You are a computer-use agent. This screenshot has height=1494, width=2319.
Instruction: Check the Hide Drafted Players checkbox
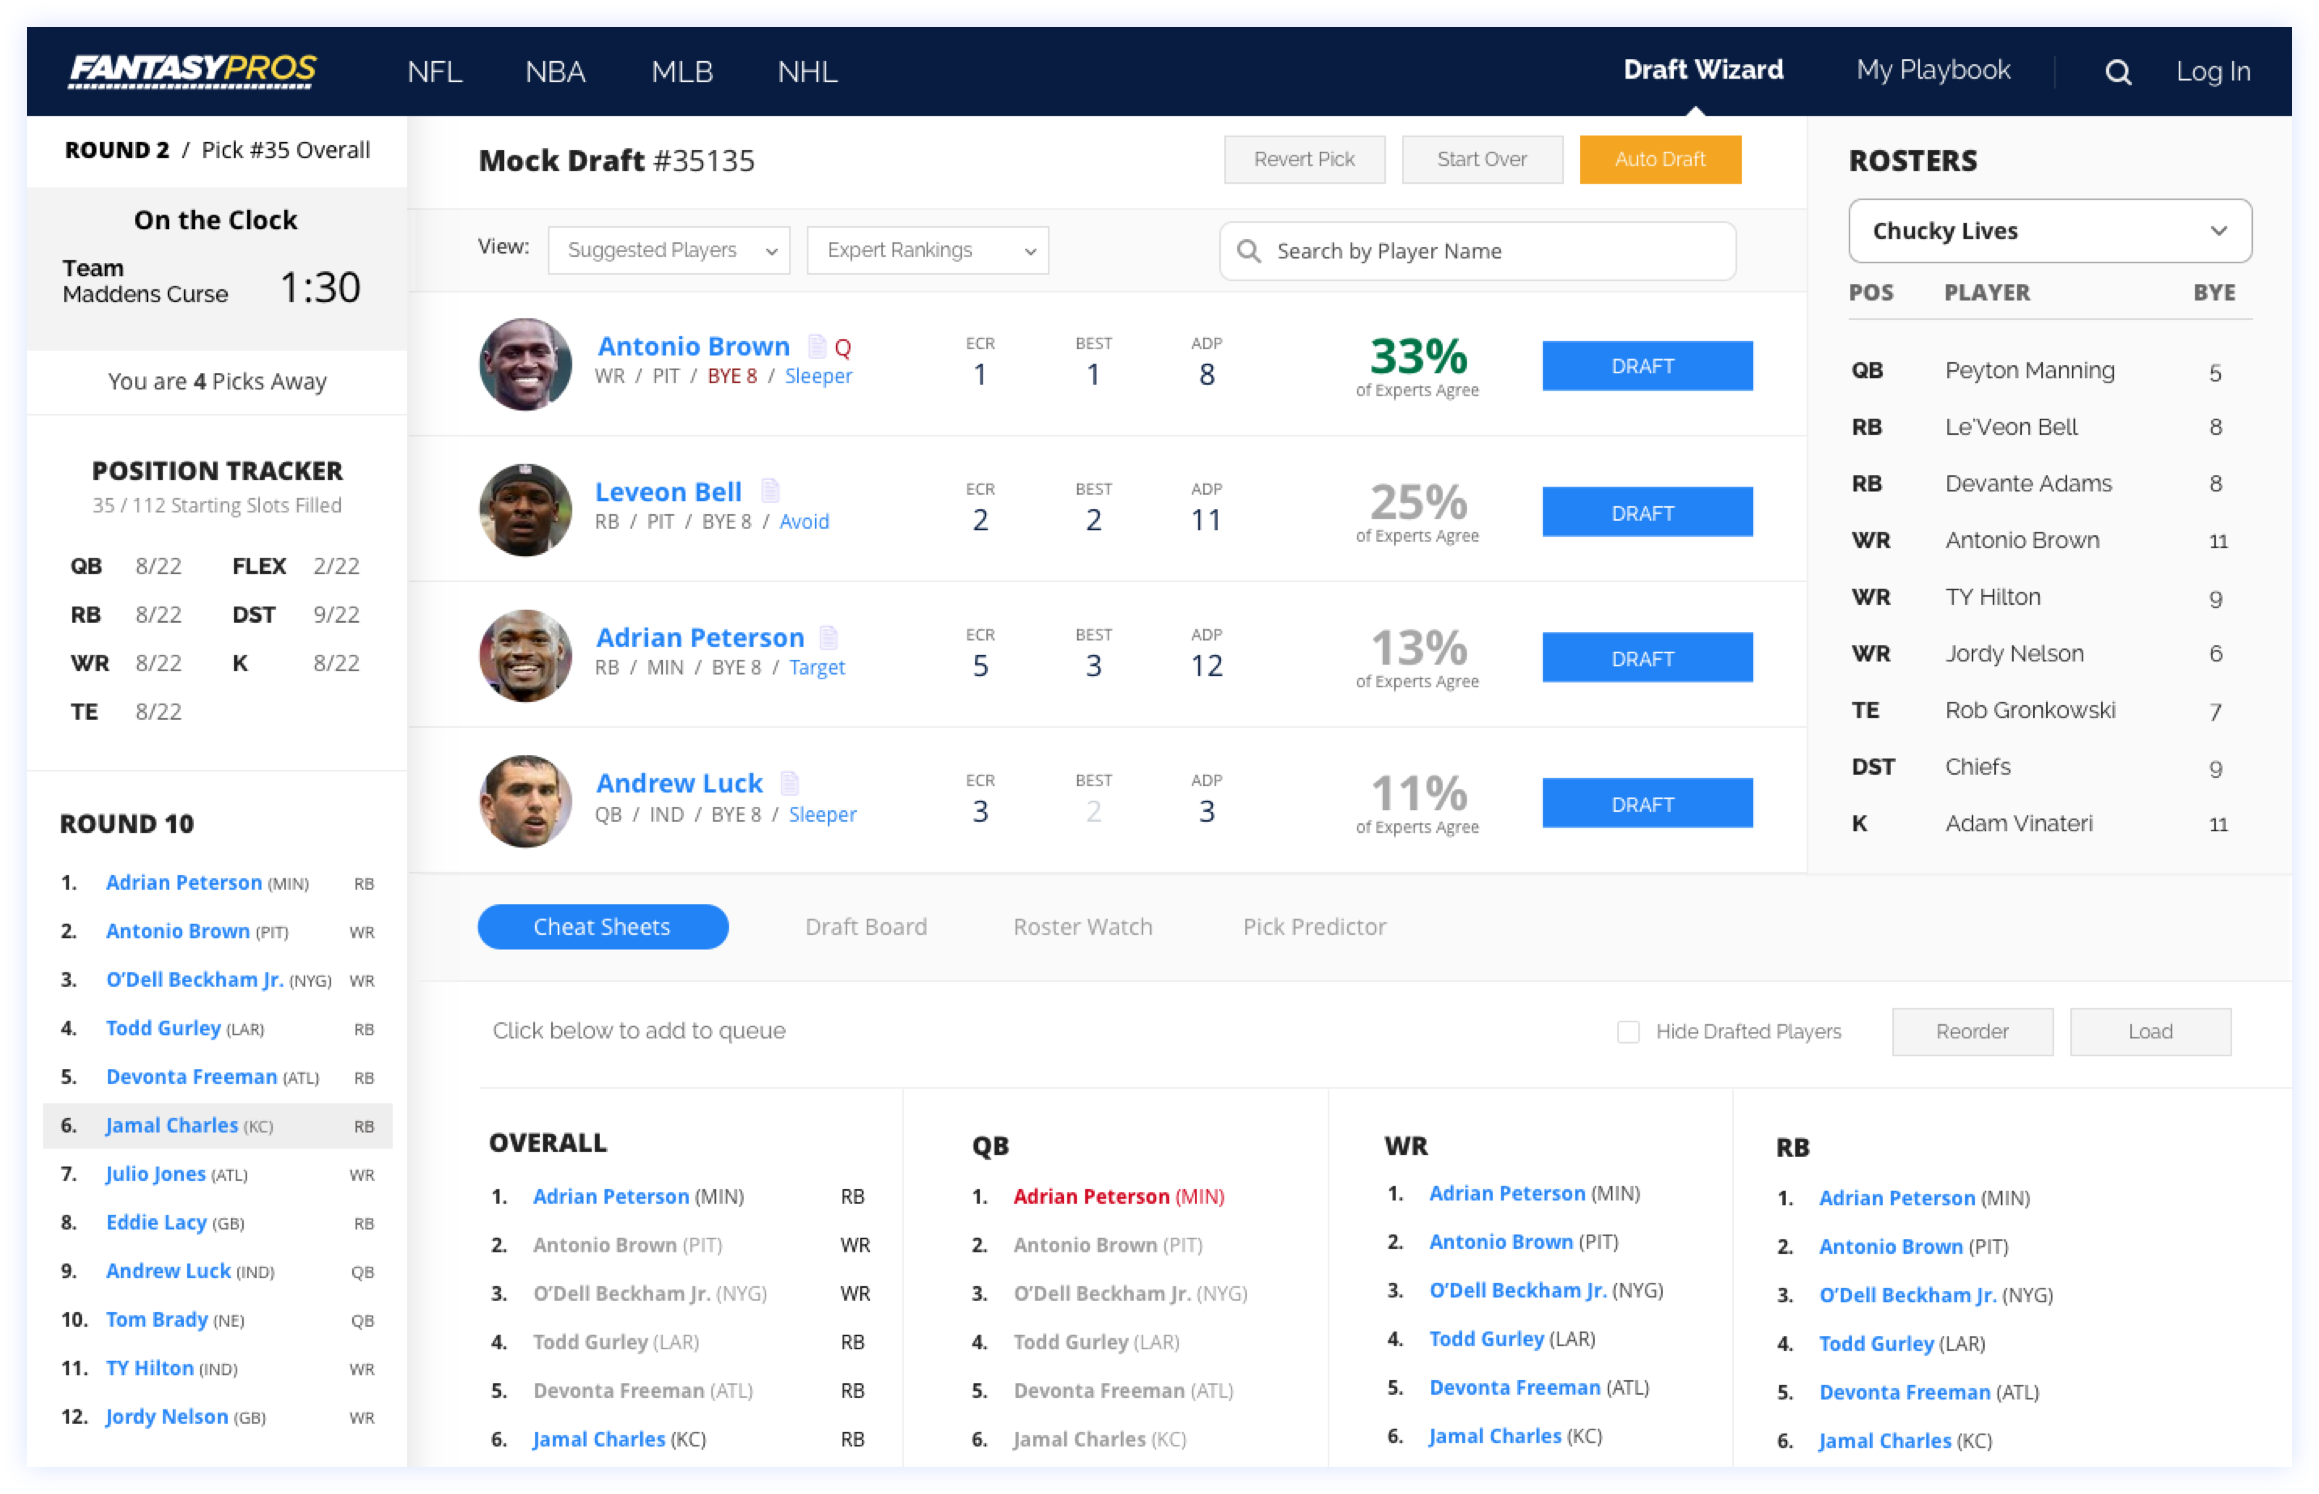pos(1628,1031)
